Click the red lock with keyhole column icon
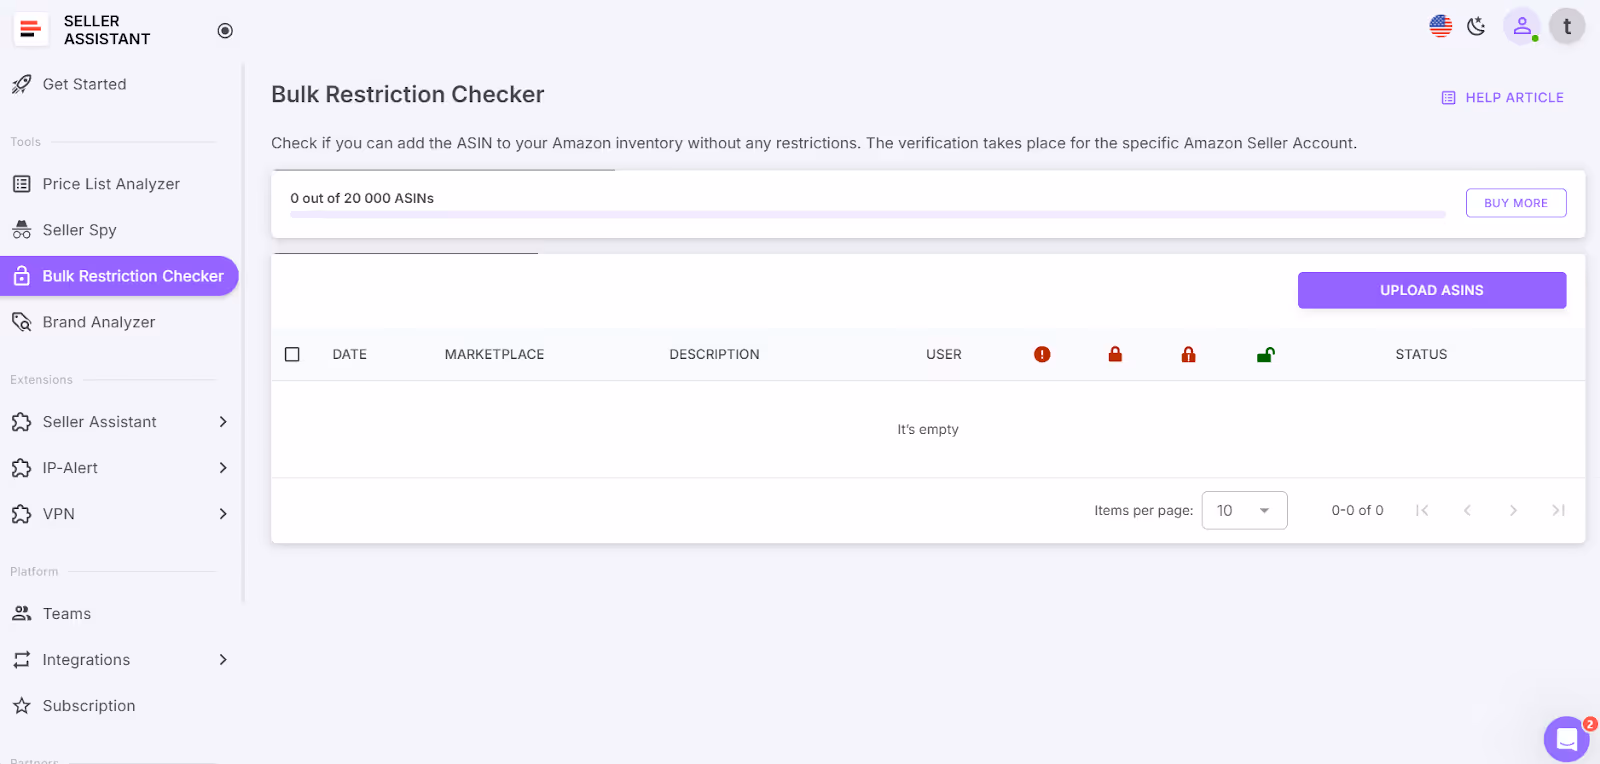 click(x=1188, y=354)
